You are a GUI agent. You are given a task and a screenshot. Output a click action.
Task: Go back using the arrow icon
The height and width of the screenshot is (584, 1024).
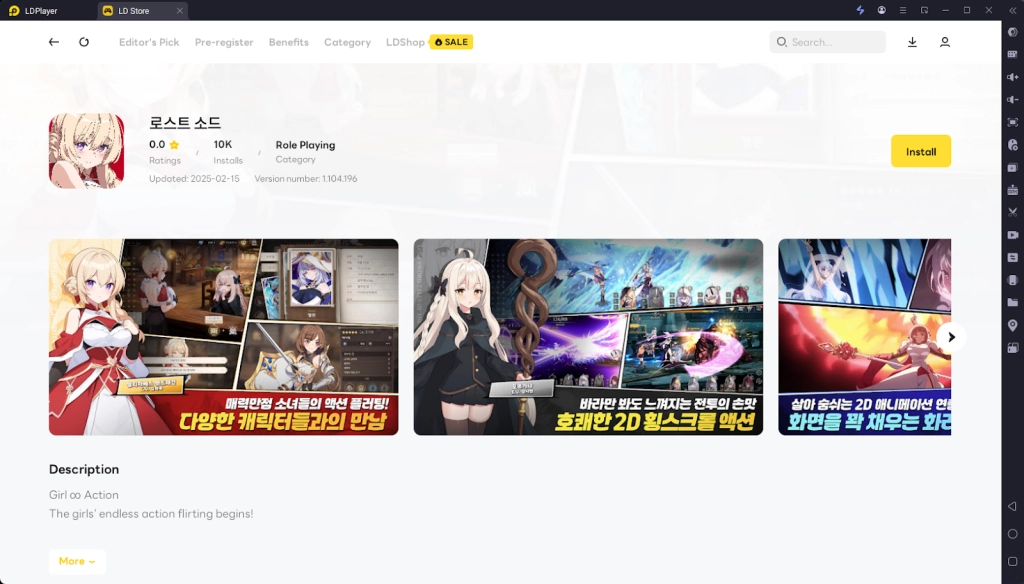(54, 42)
